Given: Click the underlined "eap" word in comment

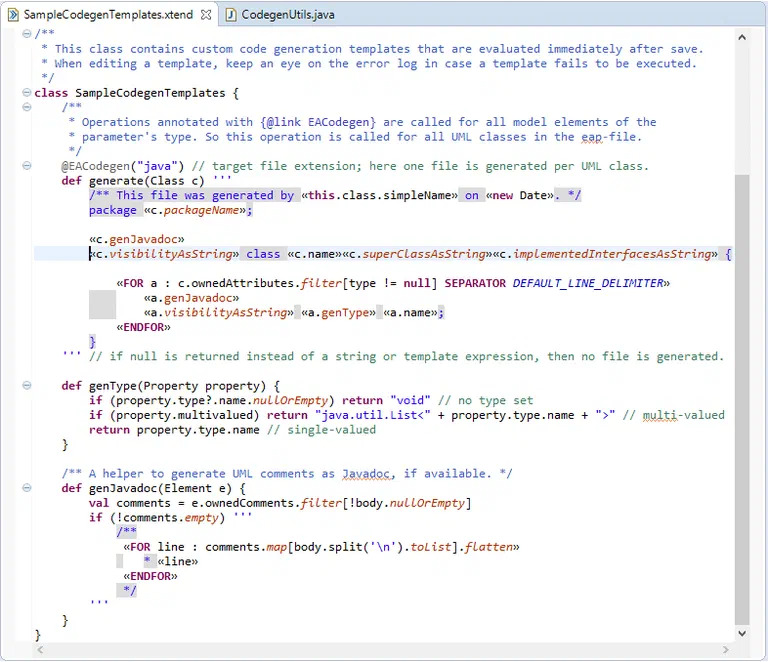Looking at the screenshot, I should (592, 137).
